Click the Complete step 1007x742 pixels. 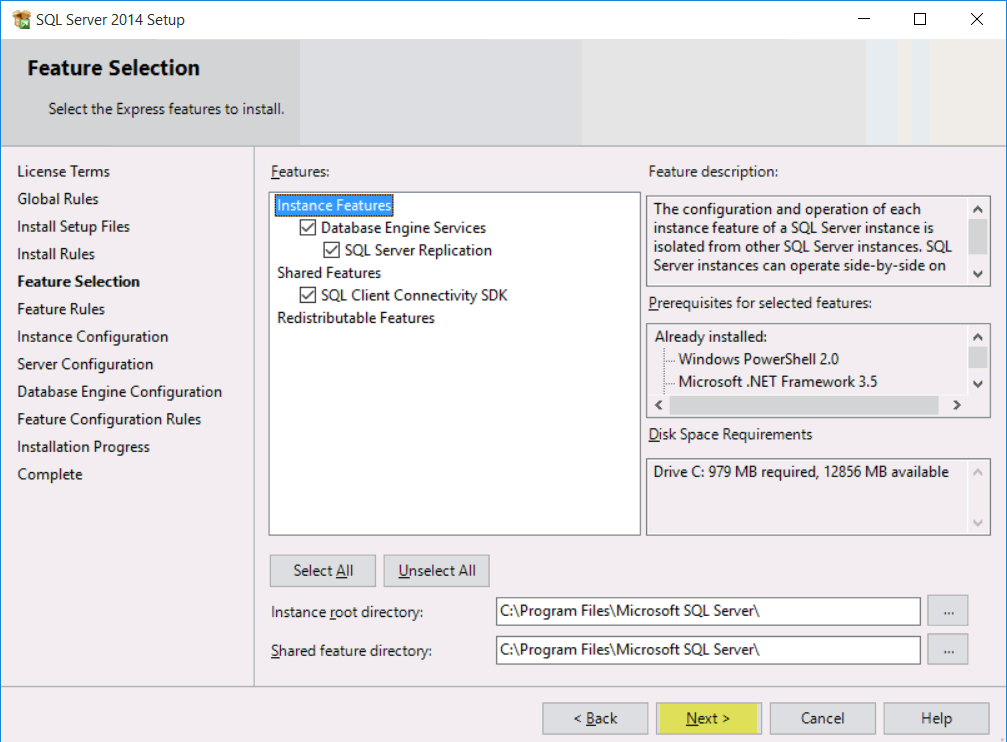click(50, 475)
